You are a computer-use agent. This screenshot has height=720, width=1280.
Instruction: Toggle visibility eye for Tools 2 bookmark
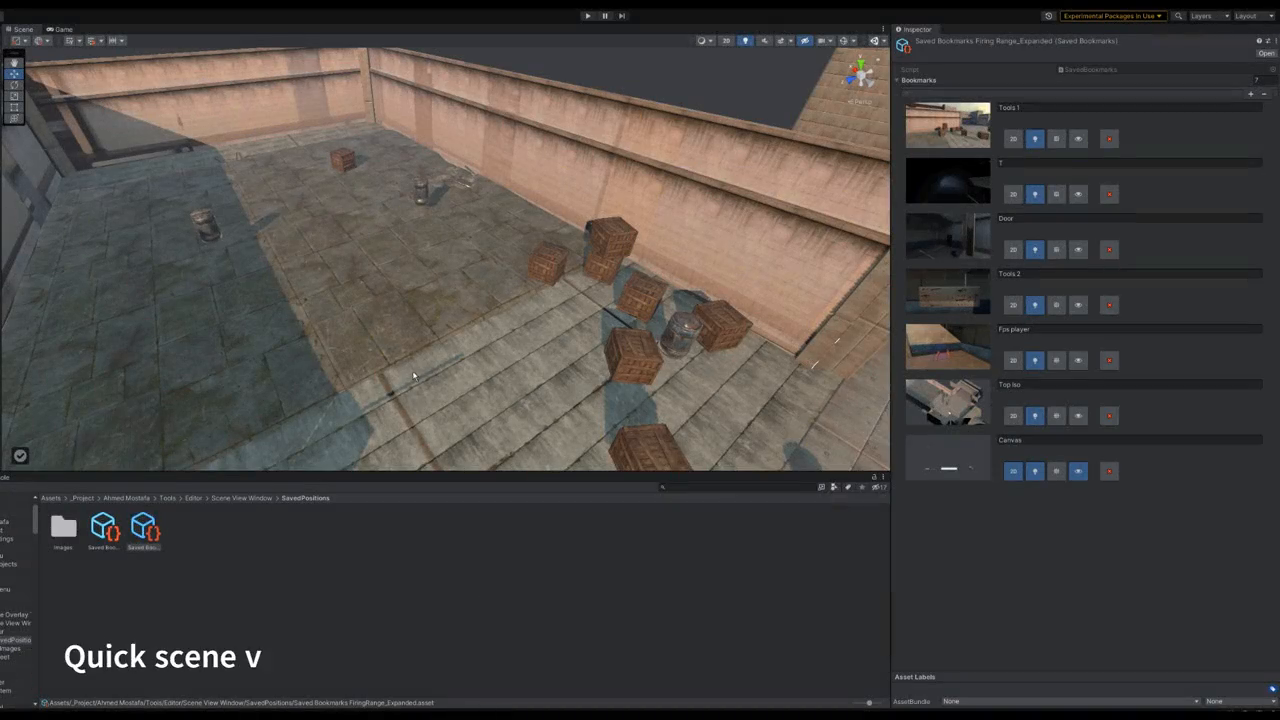click(1078, 305)
